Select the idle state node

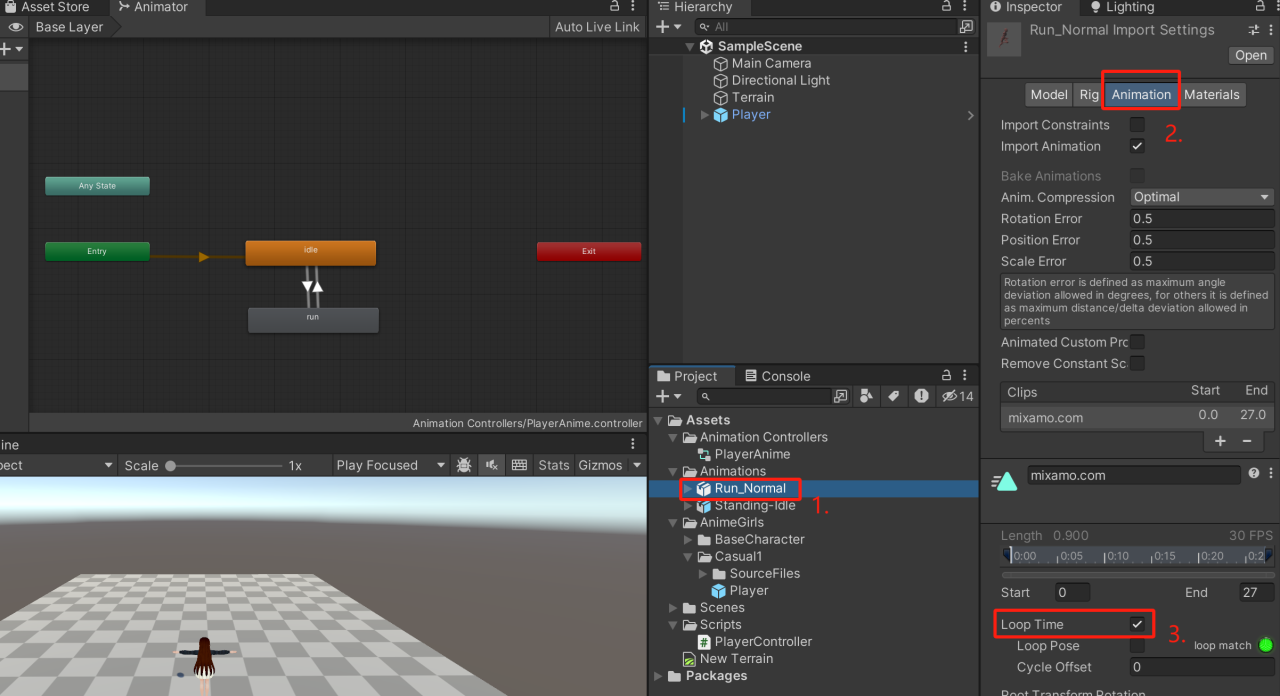311,253
